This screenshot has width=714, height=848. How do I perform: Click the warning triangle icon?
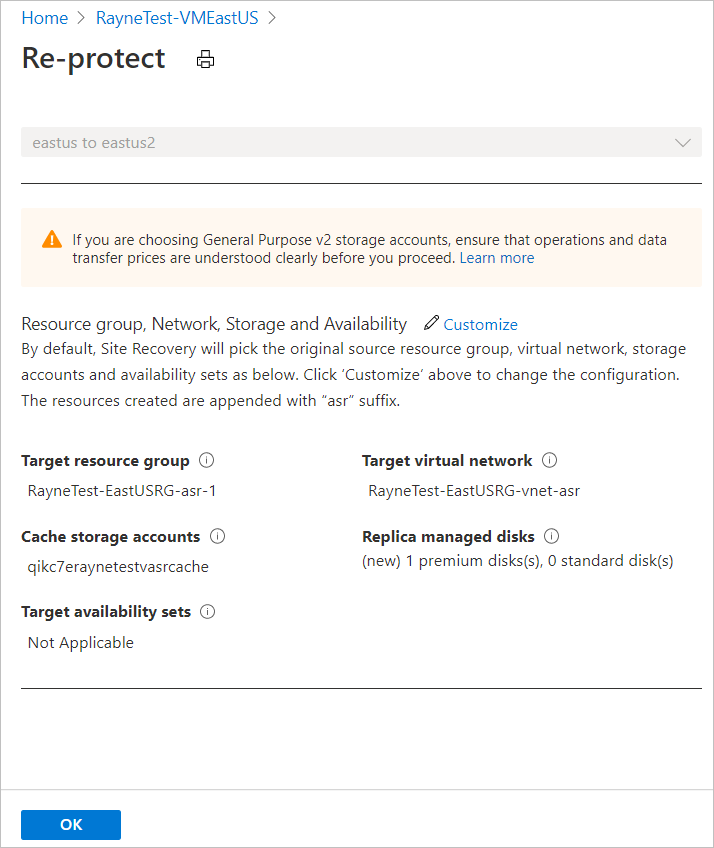(52, 240)
